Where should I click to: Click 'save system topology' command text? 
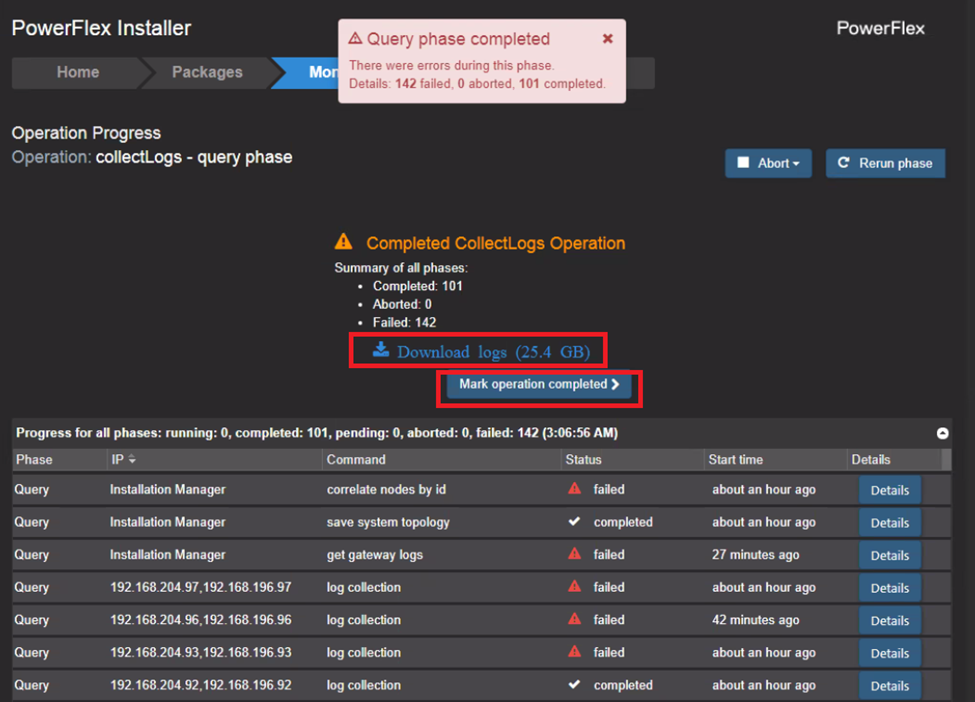(x=388, y=522)
